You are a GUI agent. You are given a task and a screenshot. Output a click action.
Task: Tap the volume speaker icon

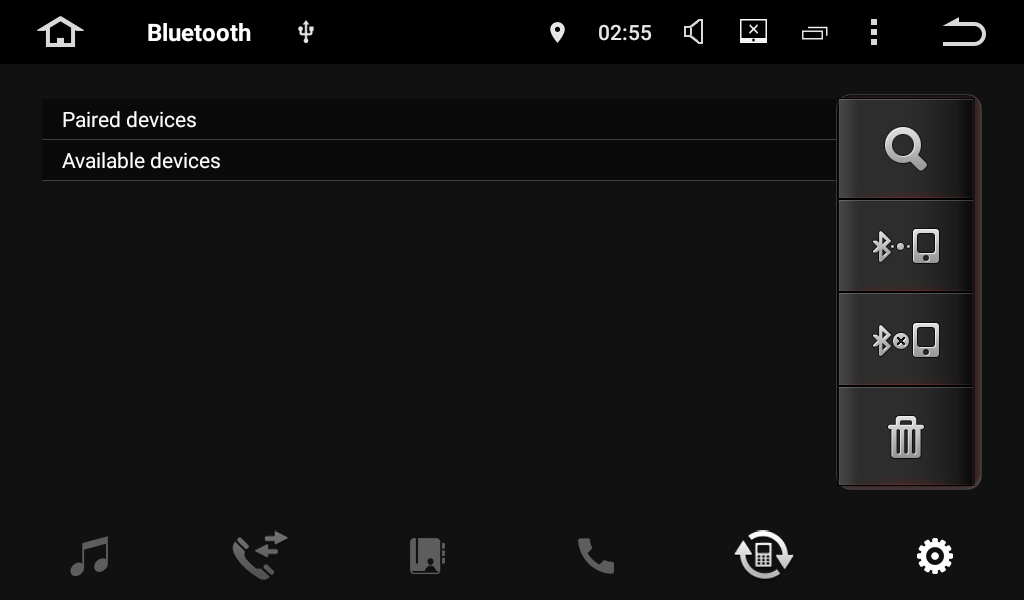(x=694, y=32)
